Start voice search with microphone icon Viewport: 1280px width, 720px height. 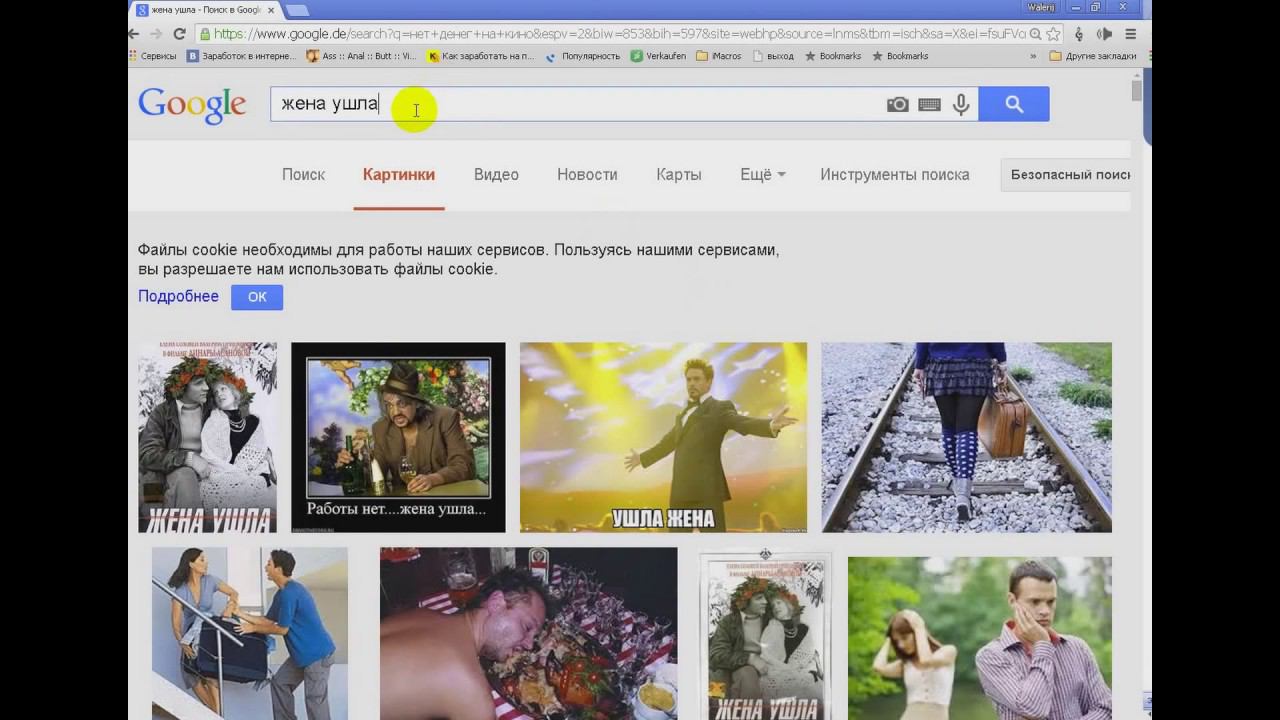pos(961,104)
